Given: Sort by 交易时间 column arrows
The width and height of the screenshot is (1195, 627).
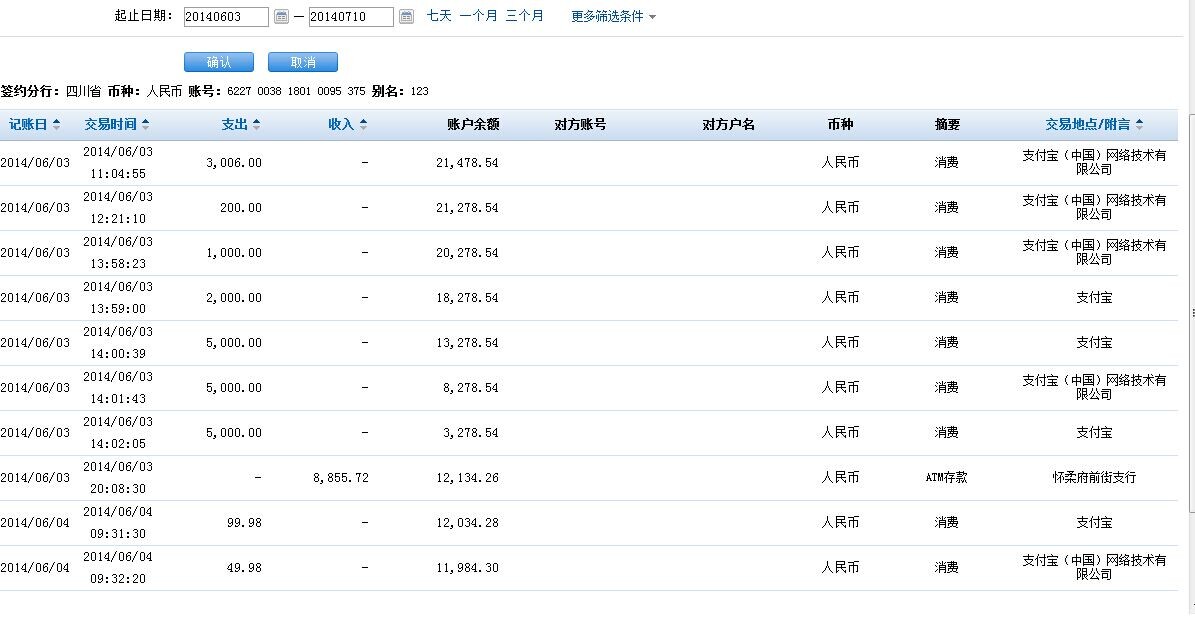Looking at the screenshot, I should coord(146,125).
